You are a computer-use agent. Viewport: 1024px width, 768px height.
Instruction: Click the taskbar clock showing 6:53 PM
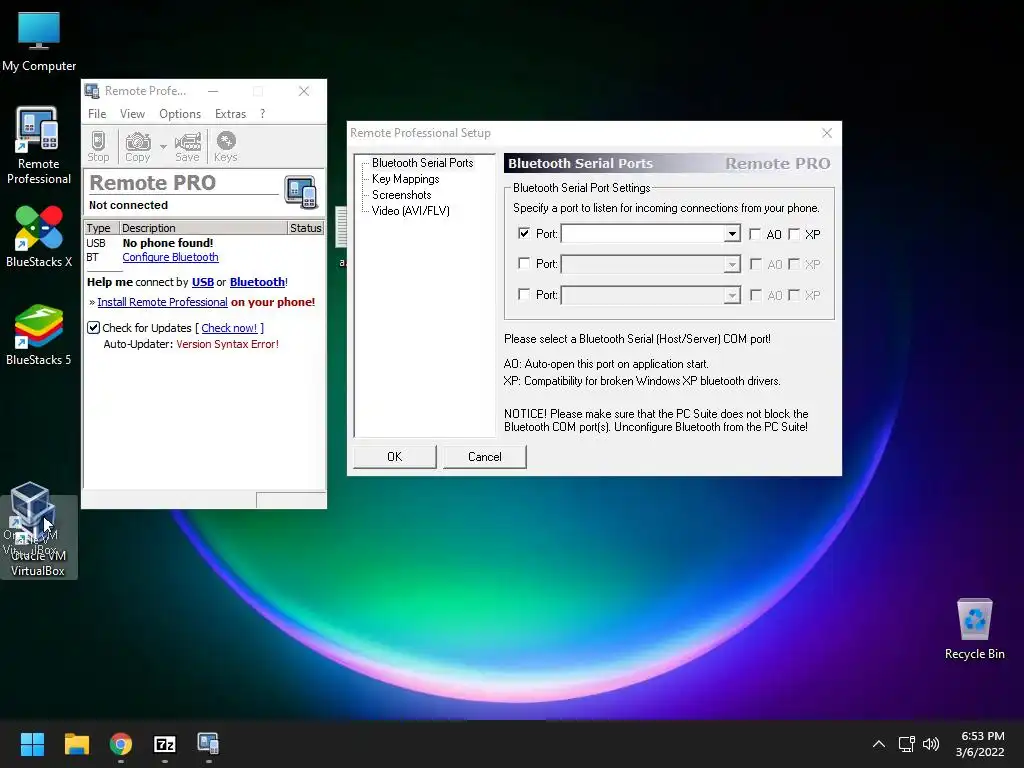pos(980,744)
